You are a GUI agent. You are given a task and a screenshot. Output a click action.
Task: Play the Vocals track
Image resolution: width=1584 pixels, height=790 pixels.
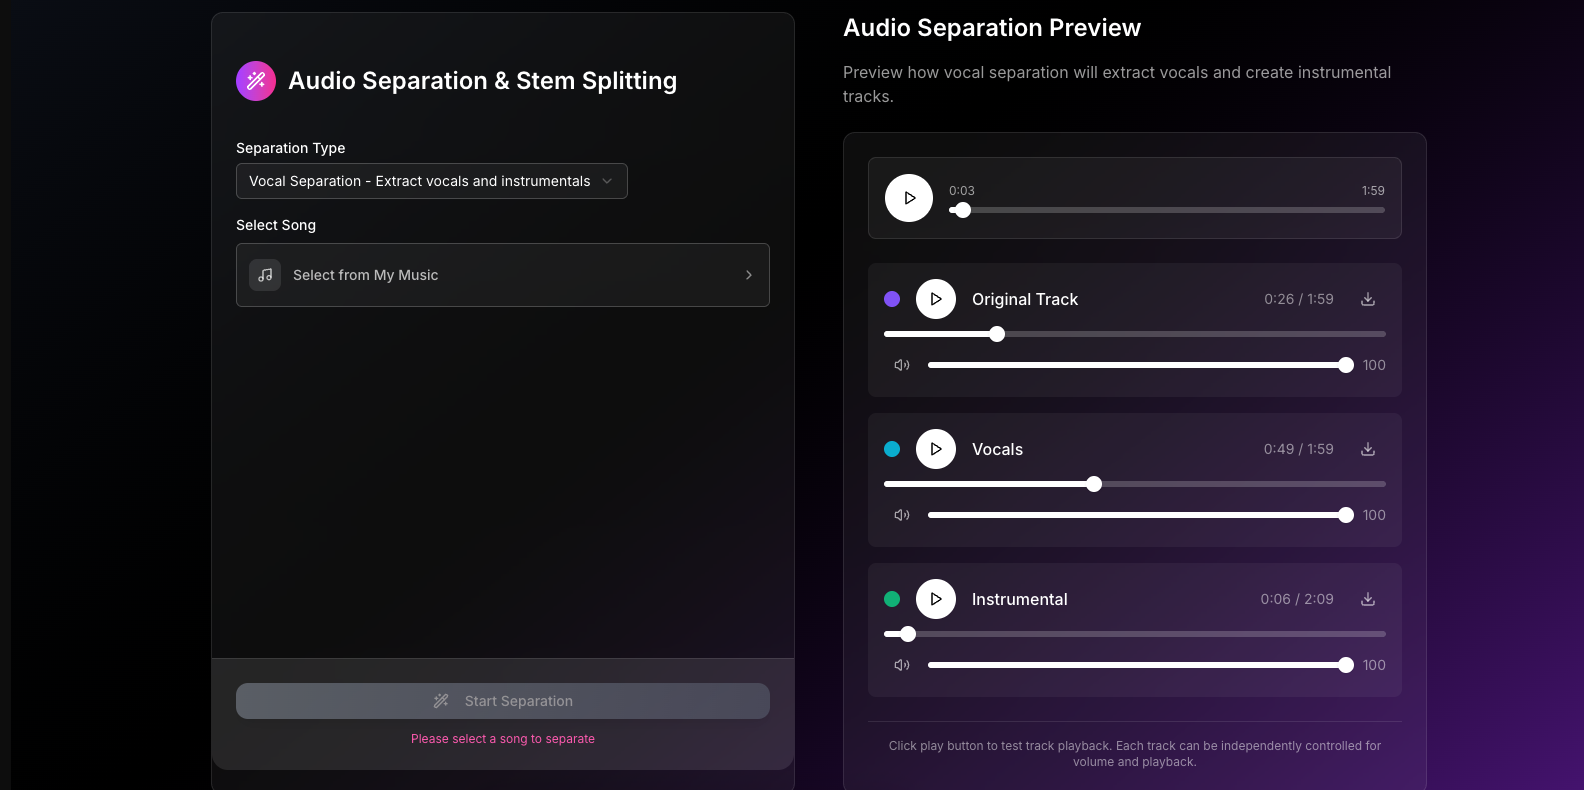click(936, 449)
